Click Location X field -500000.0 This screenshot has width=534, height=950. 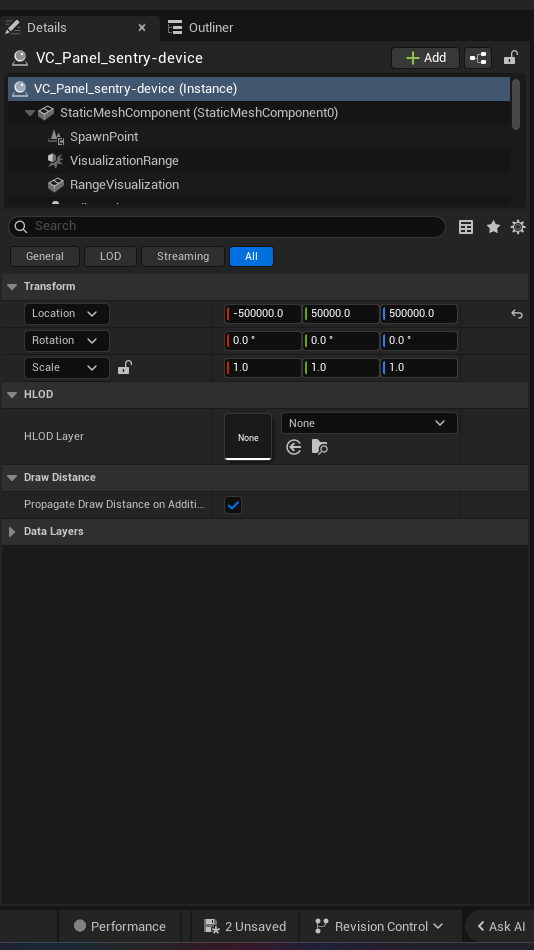pos(263,314)
